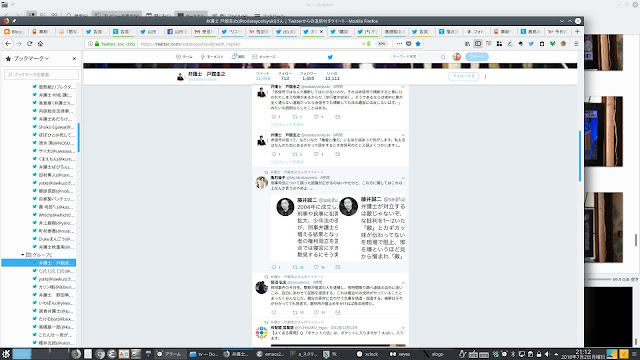Reload the current Twitter page
This screenshot has width=640, height=360.
[29, 44]
